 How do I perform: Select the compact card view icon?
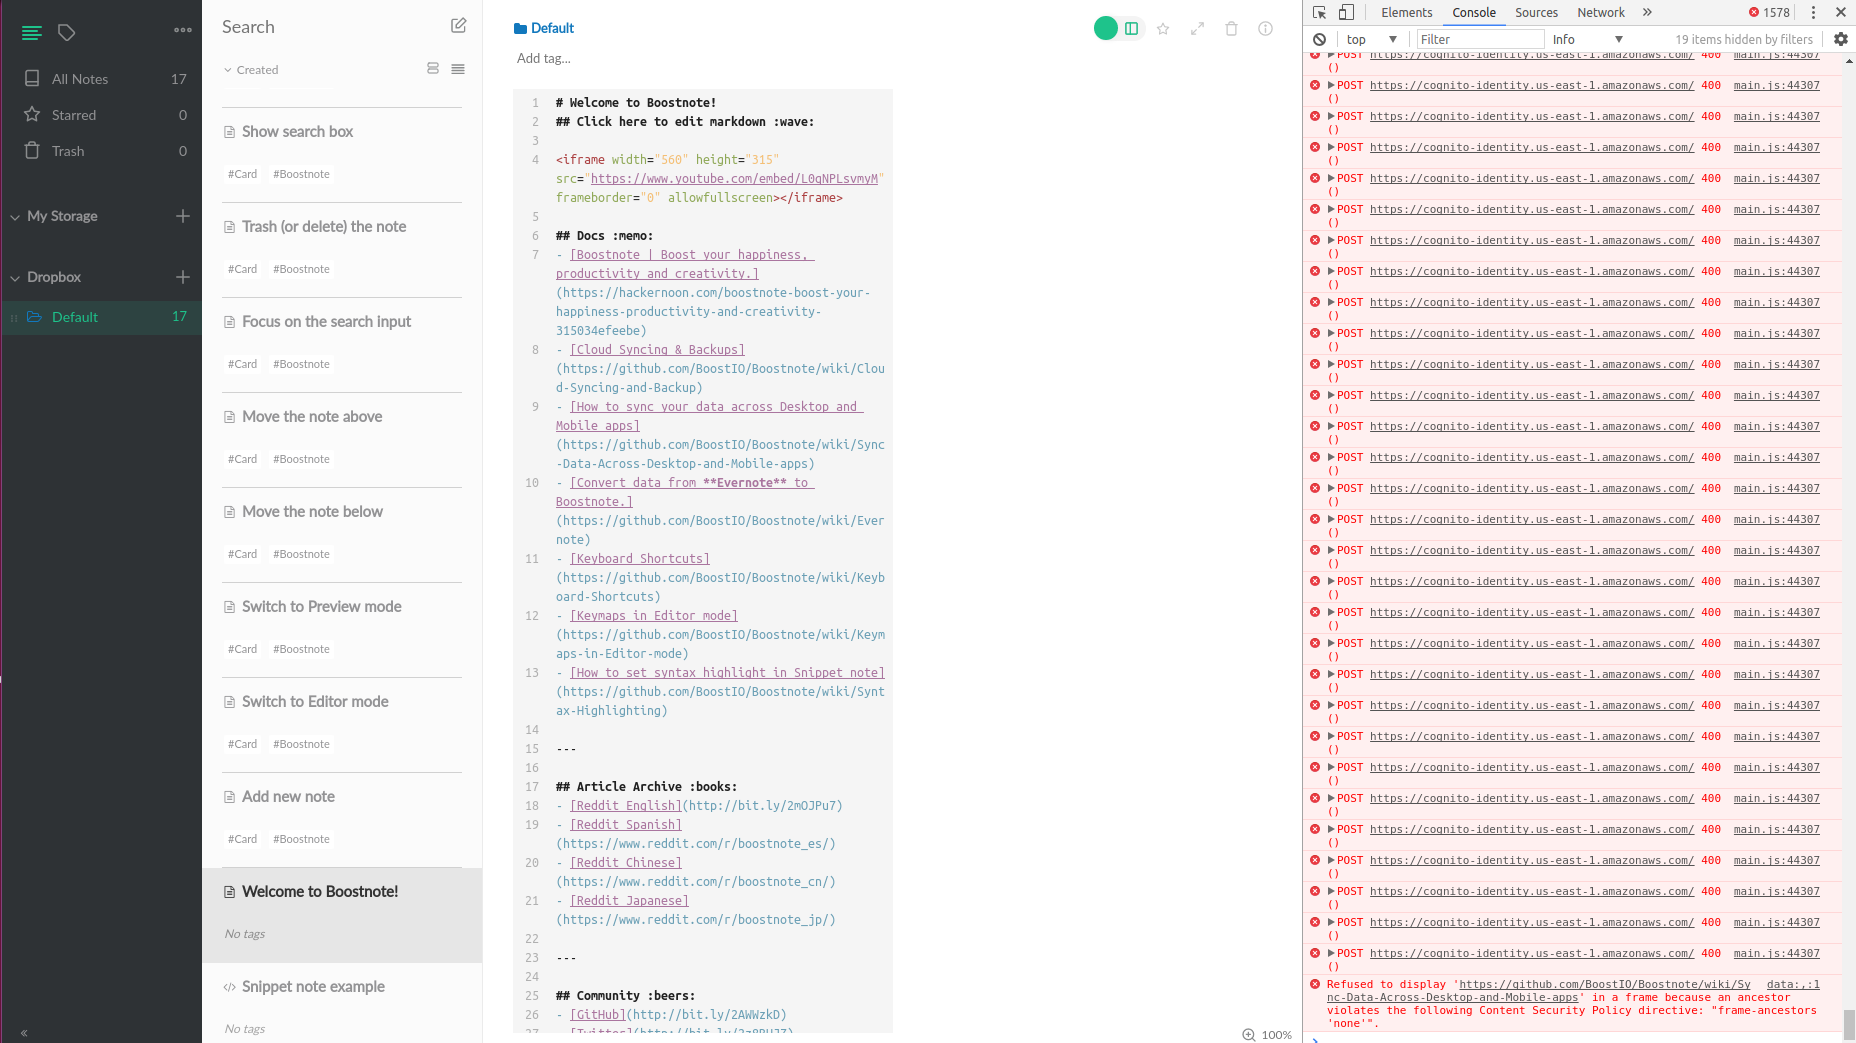(x=432, y=68)
